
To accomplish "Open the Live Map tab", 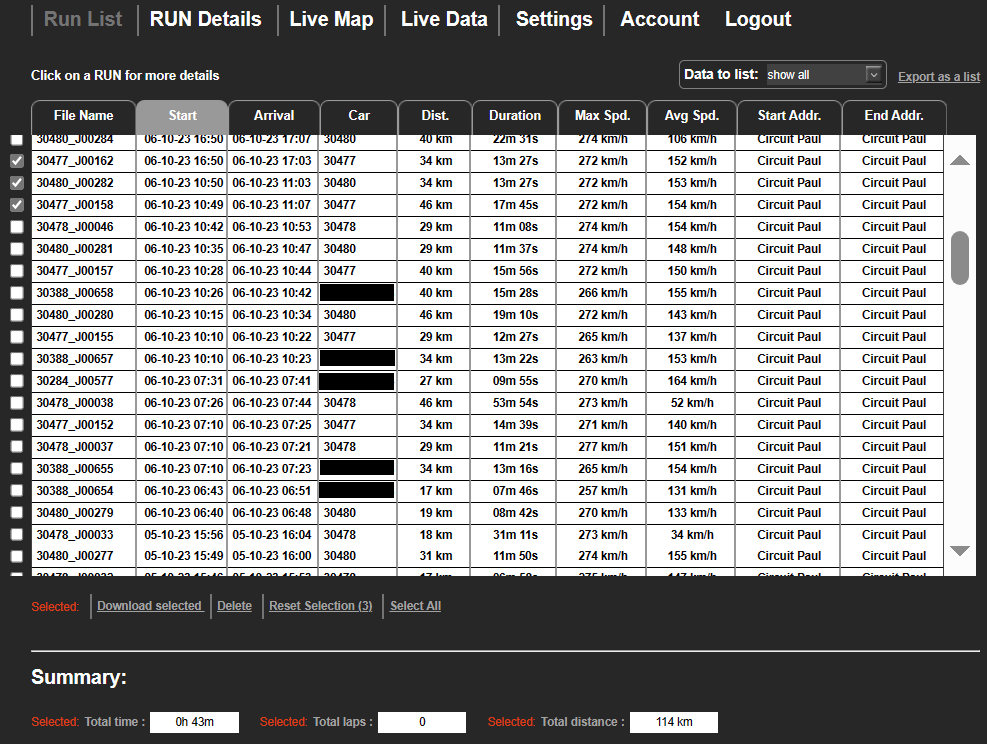I will click(x=331, y=20).
